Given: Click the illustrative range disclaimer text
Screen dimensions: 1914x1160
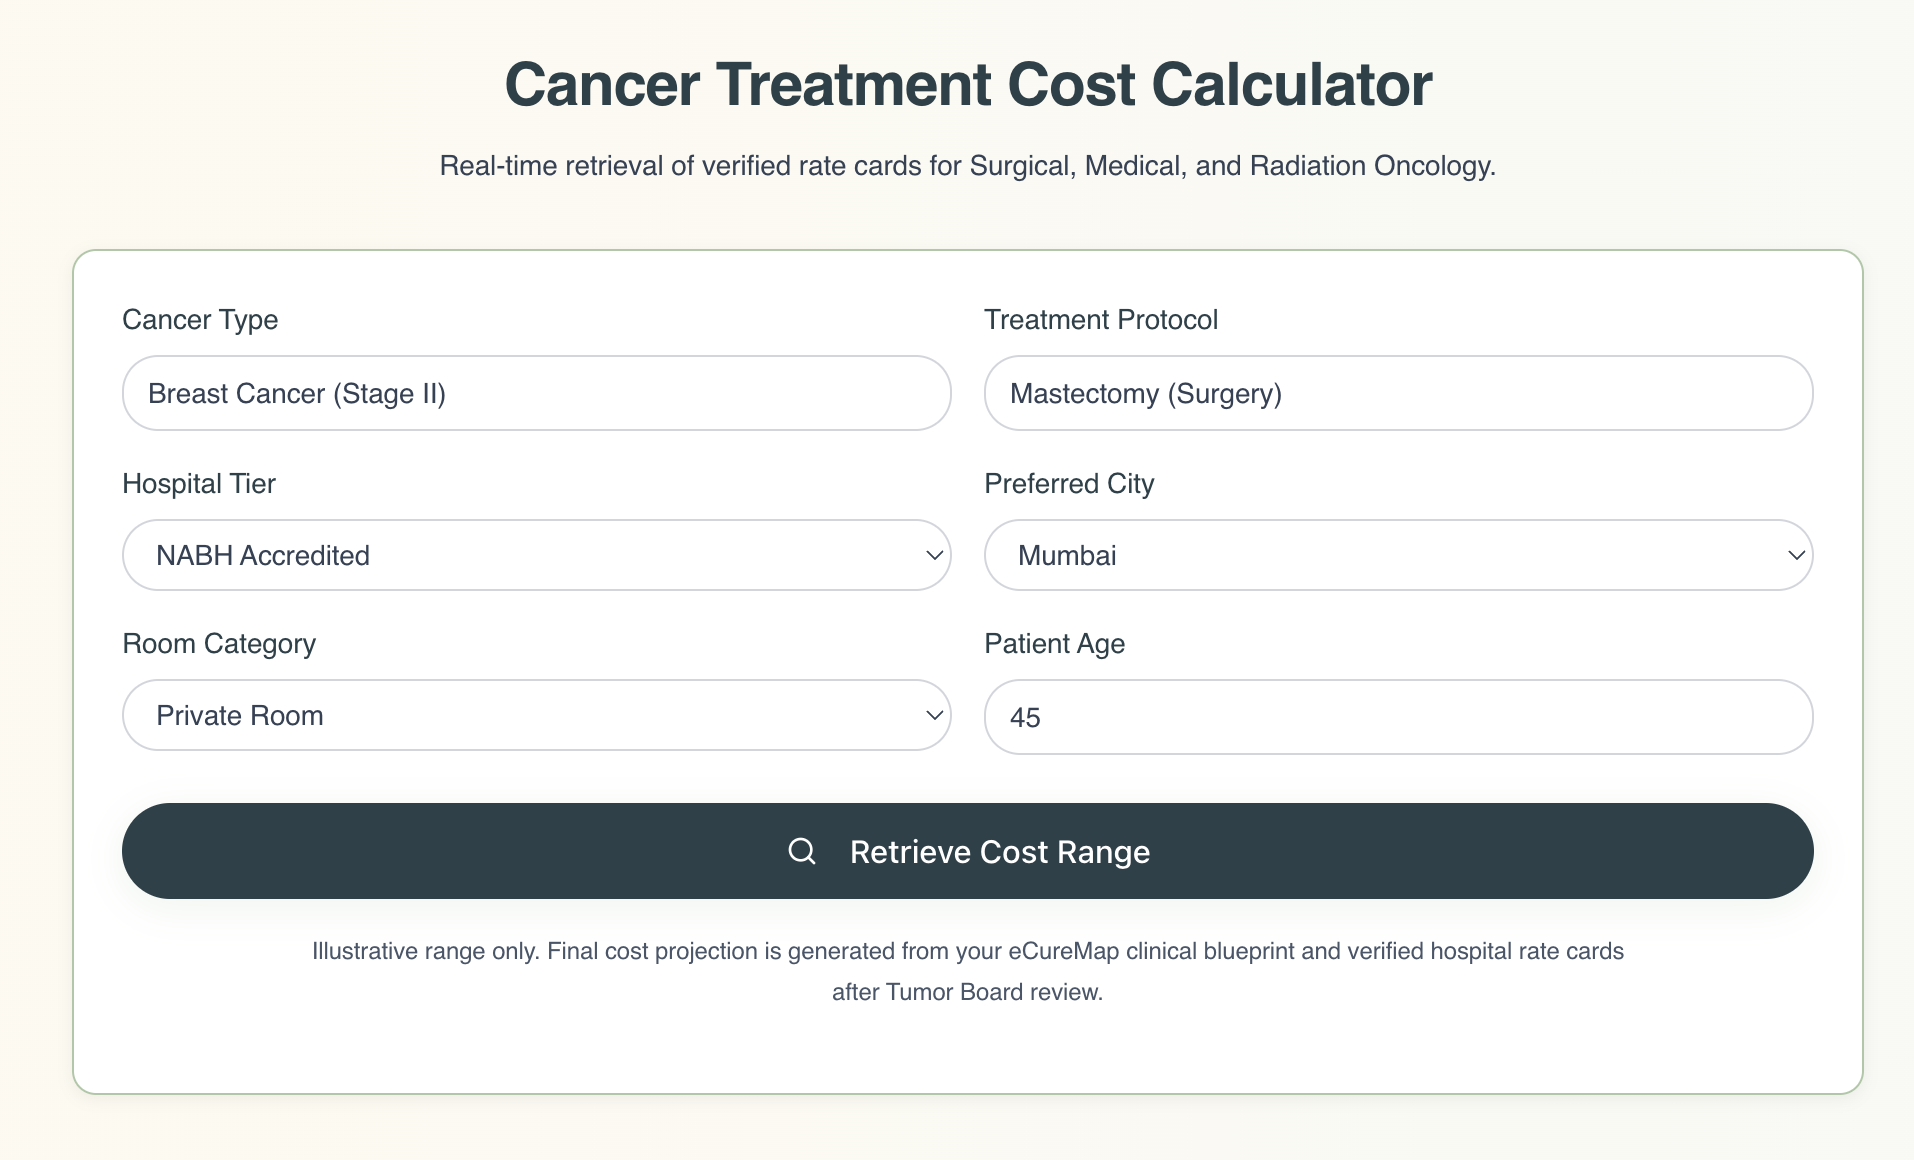Looking at the screenshot, I should (x=967, y=971).
